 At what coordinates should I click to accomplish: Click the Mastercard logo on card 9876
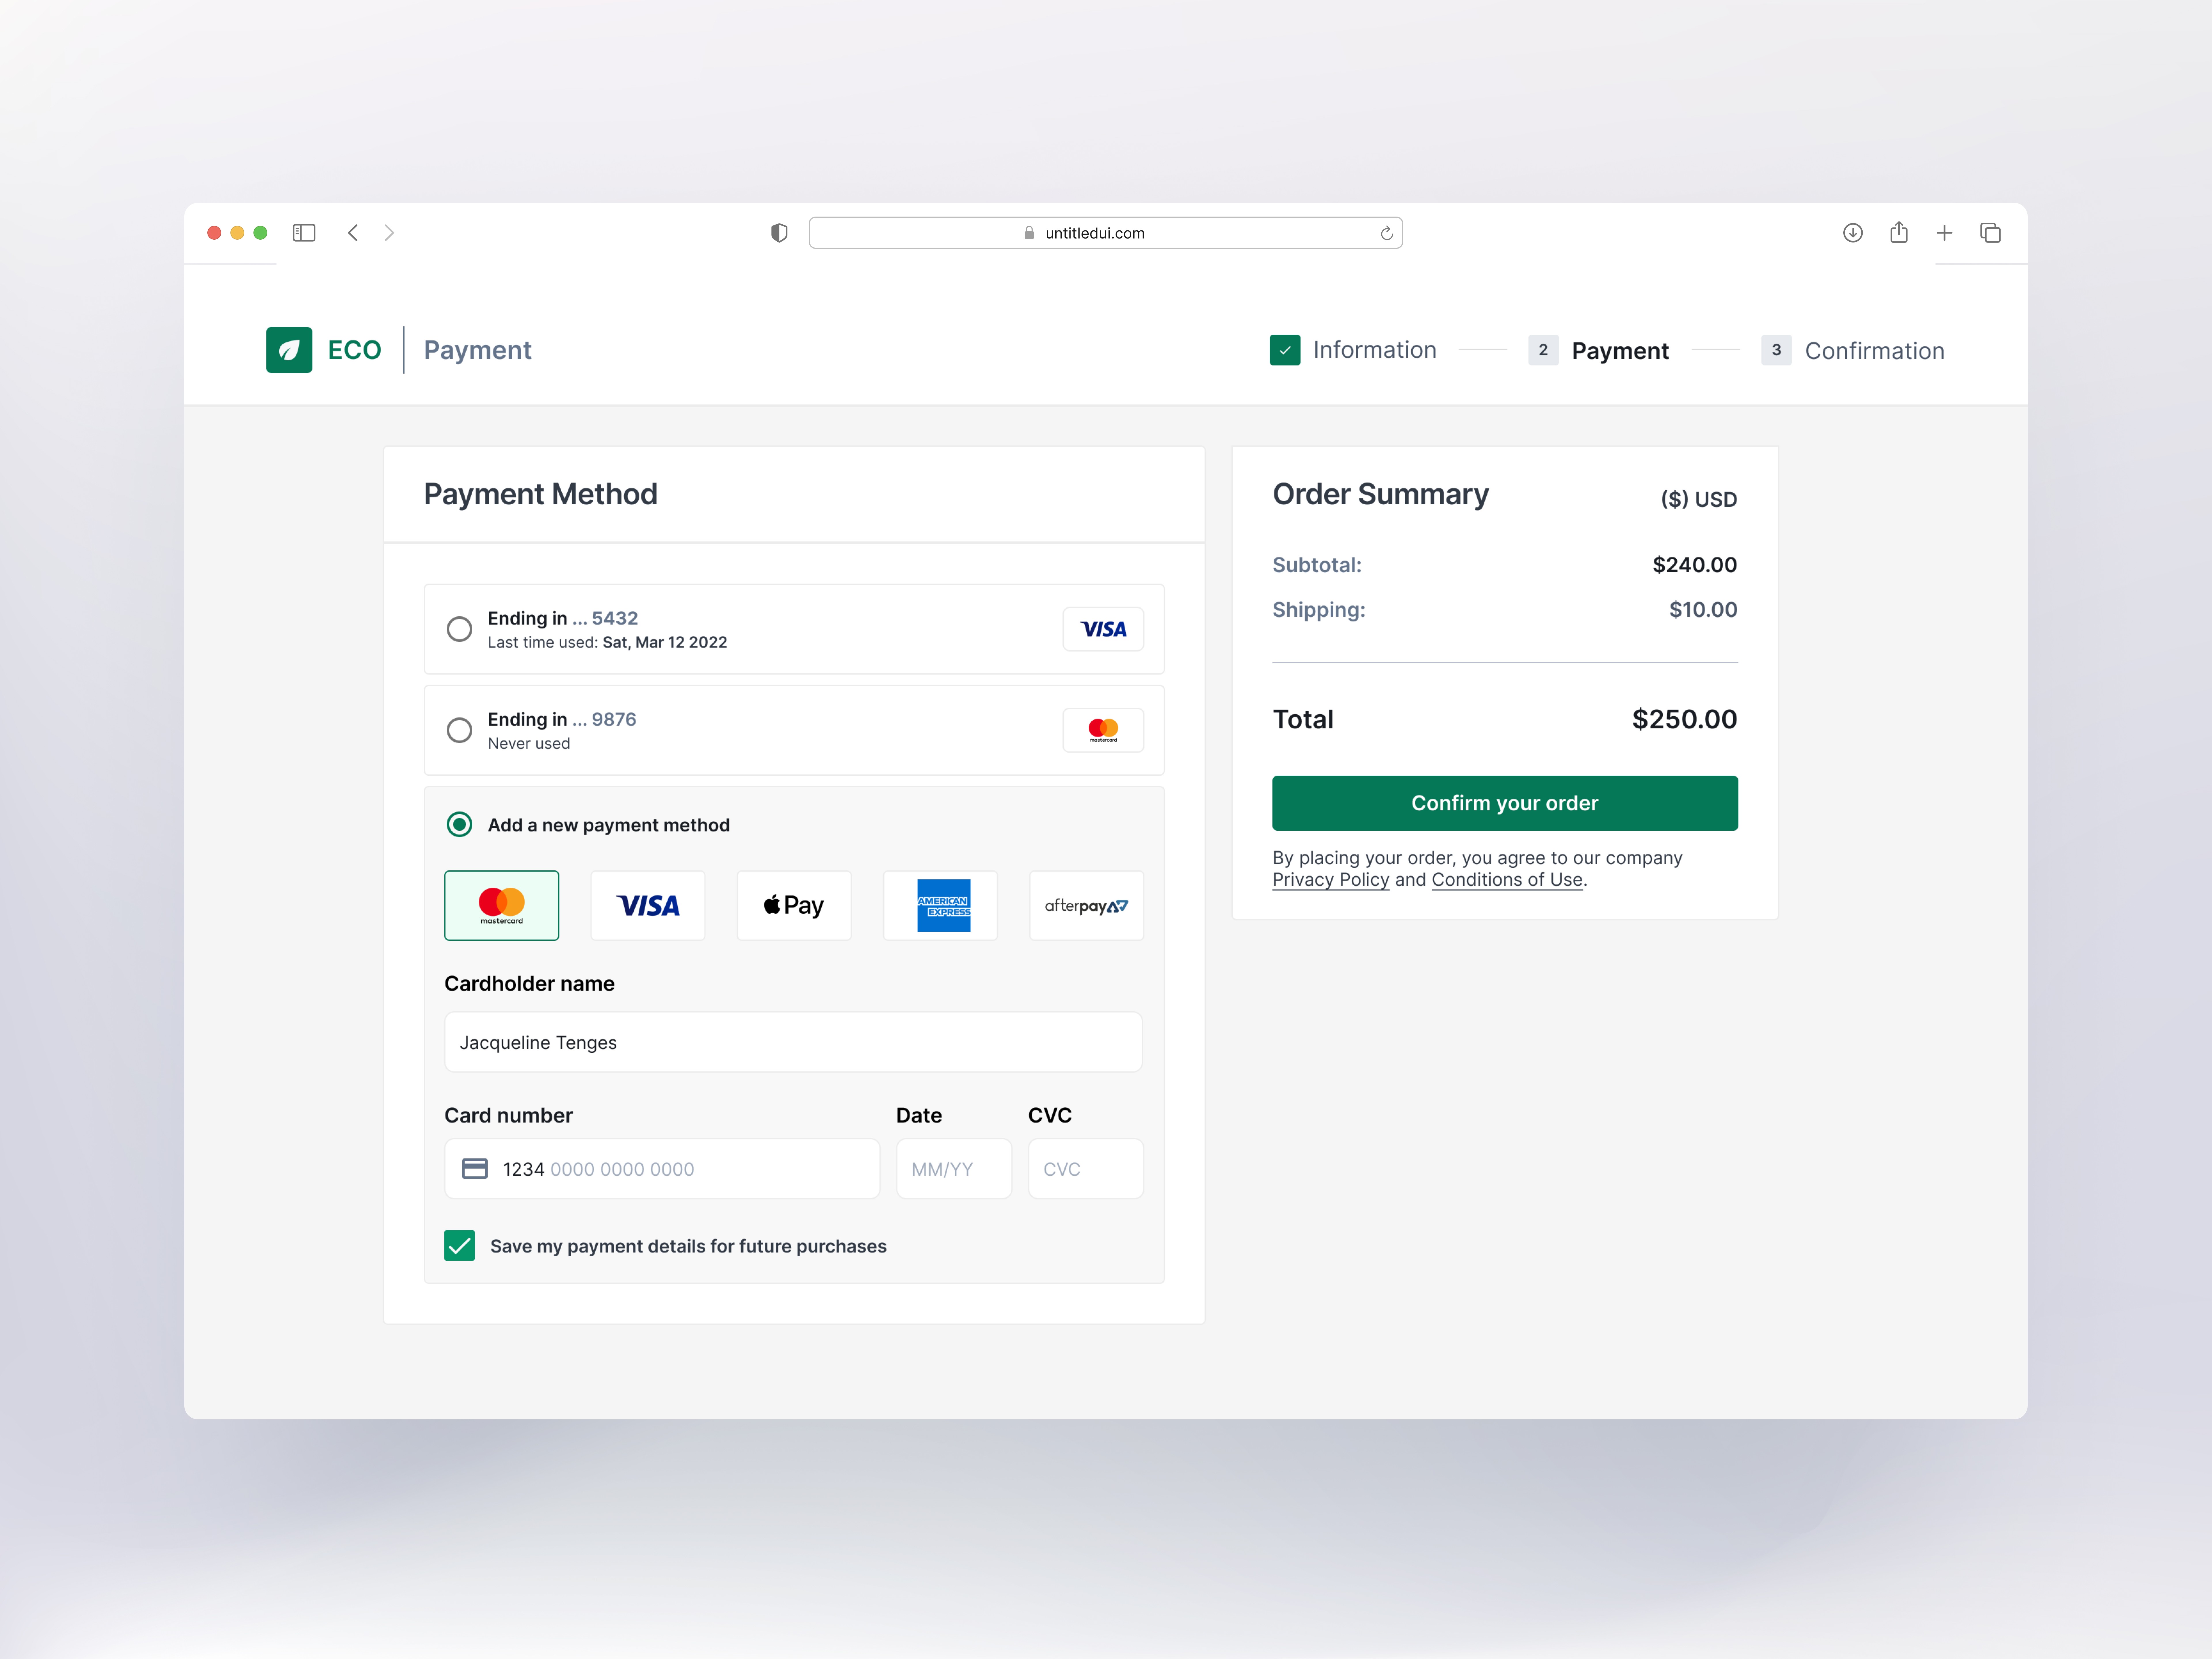click(1103, 730)
